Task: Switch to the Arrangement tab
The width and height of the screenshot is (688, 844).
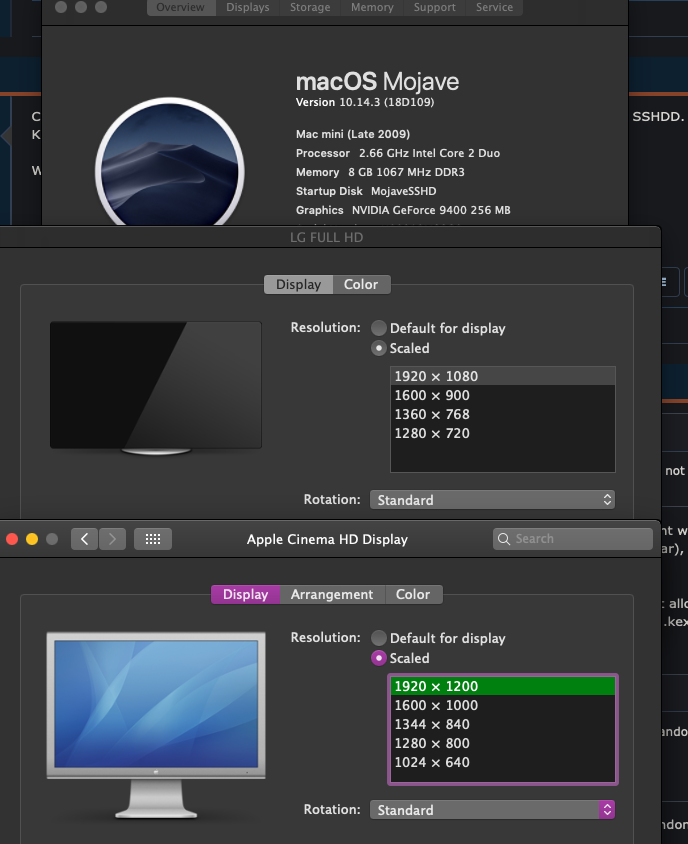Action: 332,594
